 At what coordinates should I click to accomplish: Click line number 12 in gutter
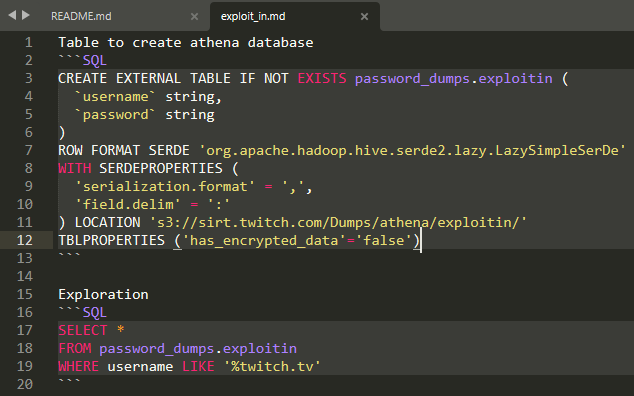point(25,240)
